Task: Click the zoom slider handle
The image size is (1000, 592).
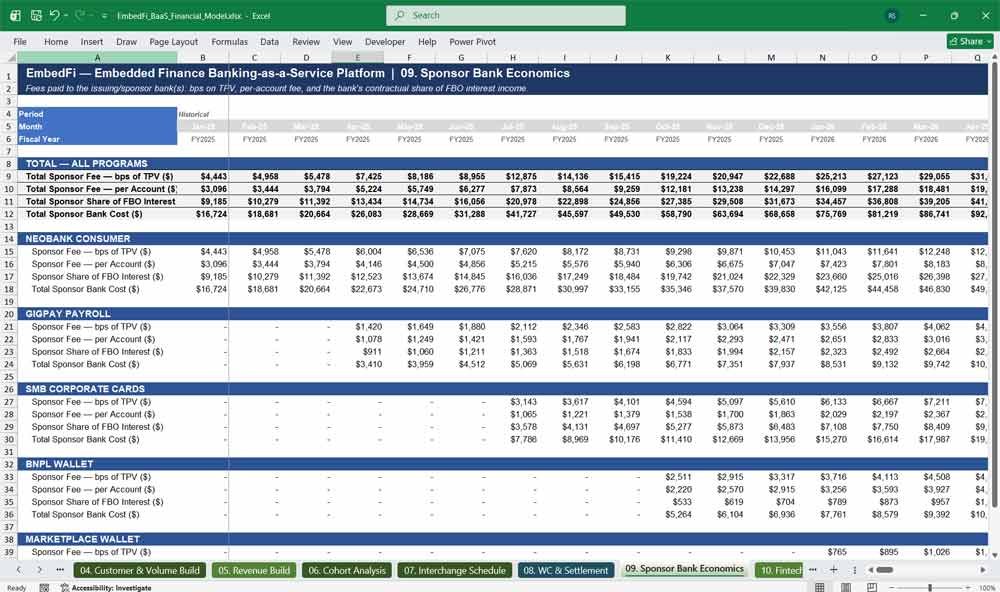Action: point(930,587)
